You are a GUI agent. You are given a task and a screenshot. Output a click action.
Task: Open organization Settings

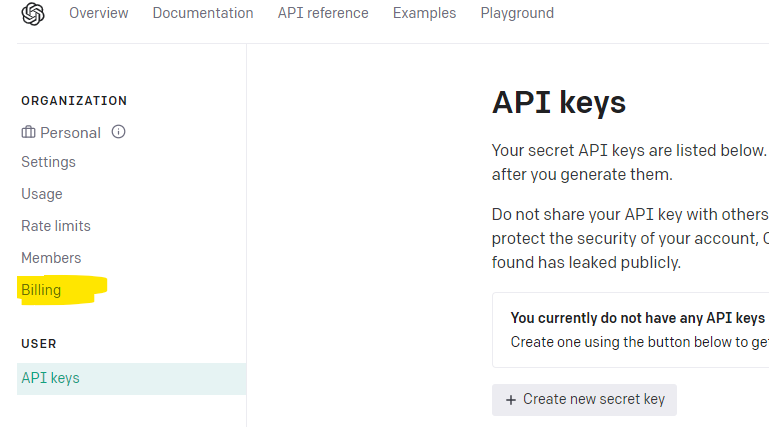click(48, 162)
